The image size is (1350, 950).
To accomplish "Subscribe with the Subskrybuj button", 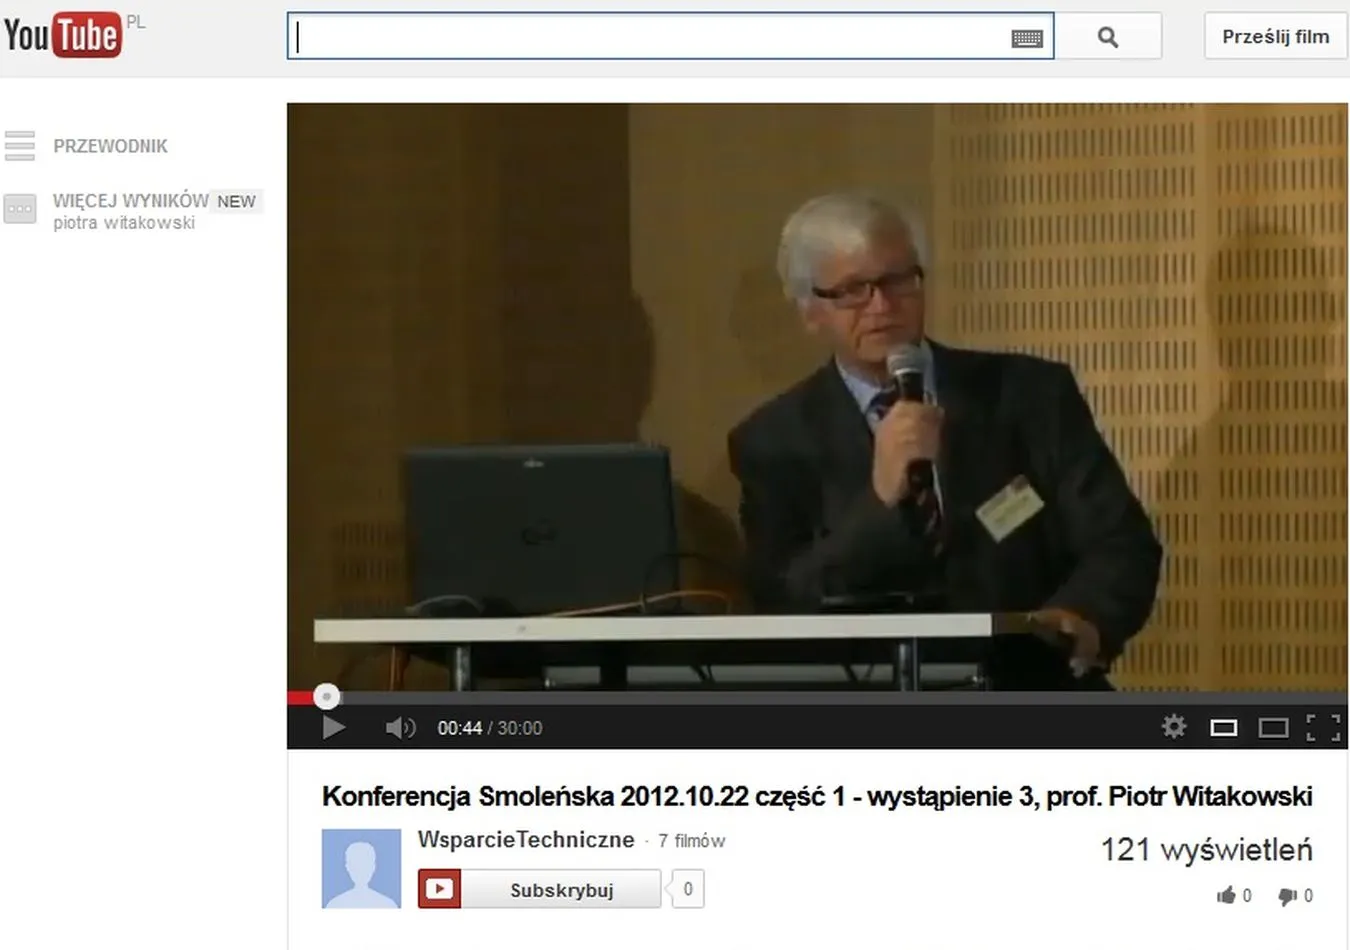I will coord(560,889).
